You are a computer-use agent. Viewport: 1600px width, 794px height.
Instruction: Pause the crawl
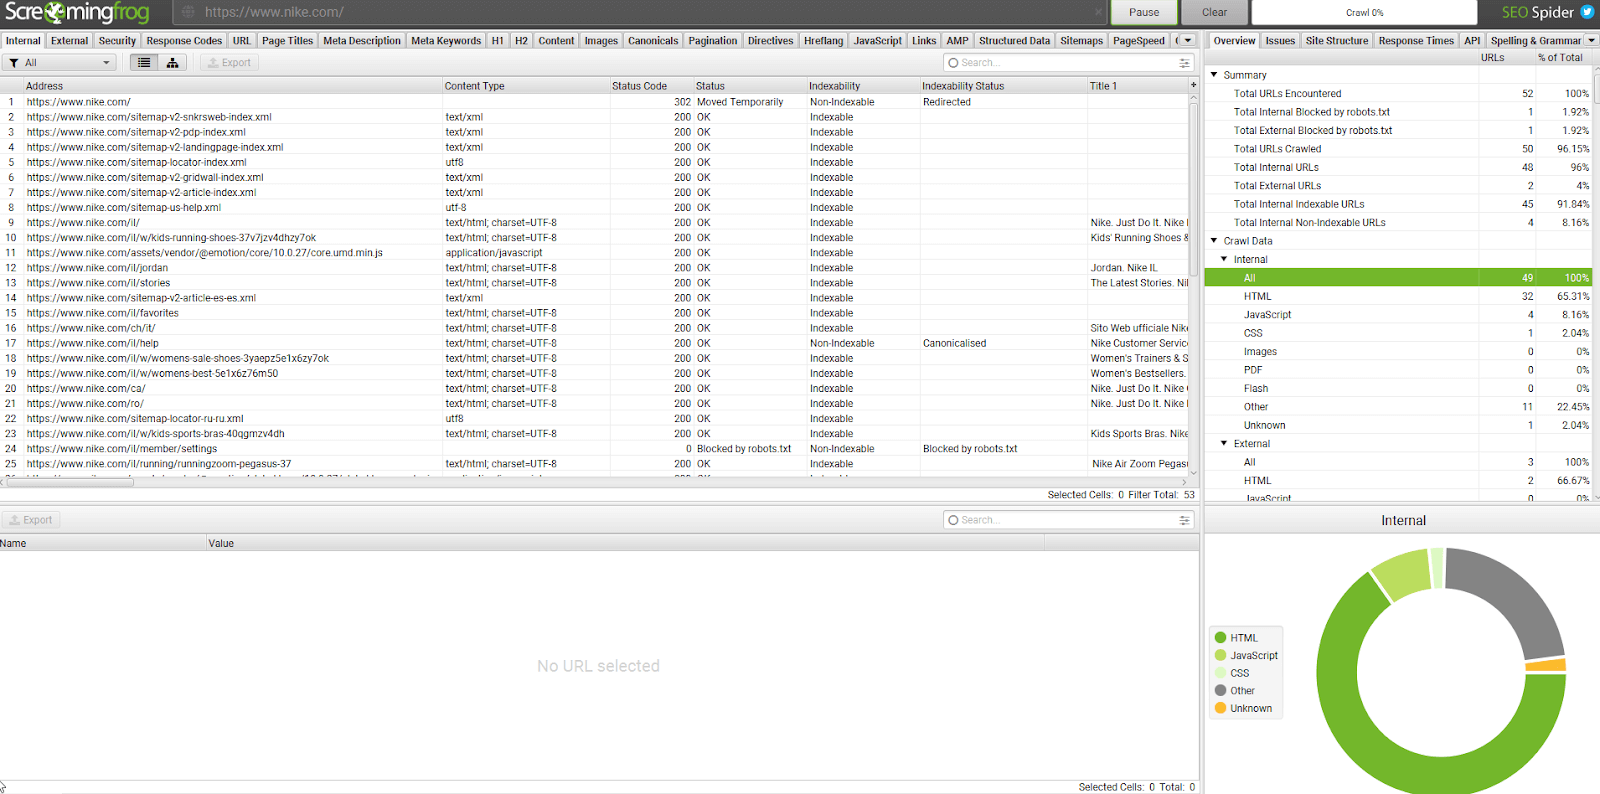pyautogui.click(x=1144, y=13)
